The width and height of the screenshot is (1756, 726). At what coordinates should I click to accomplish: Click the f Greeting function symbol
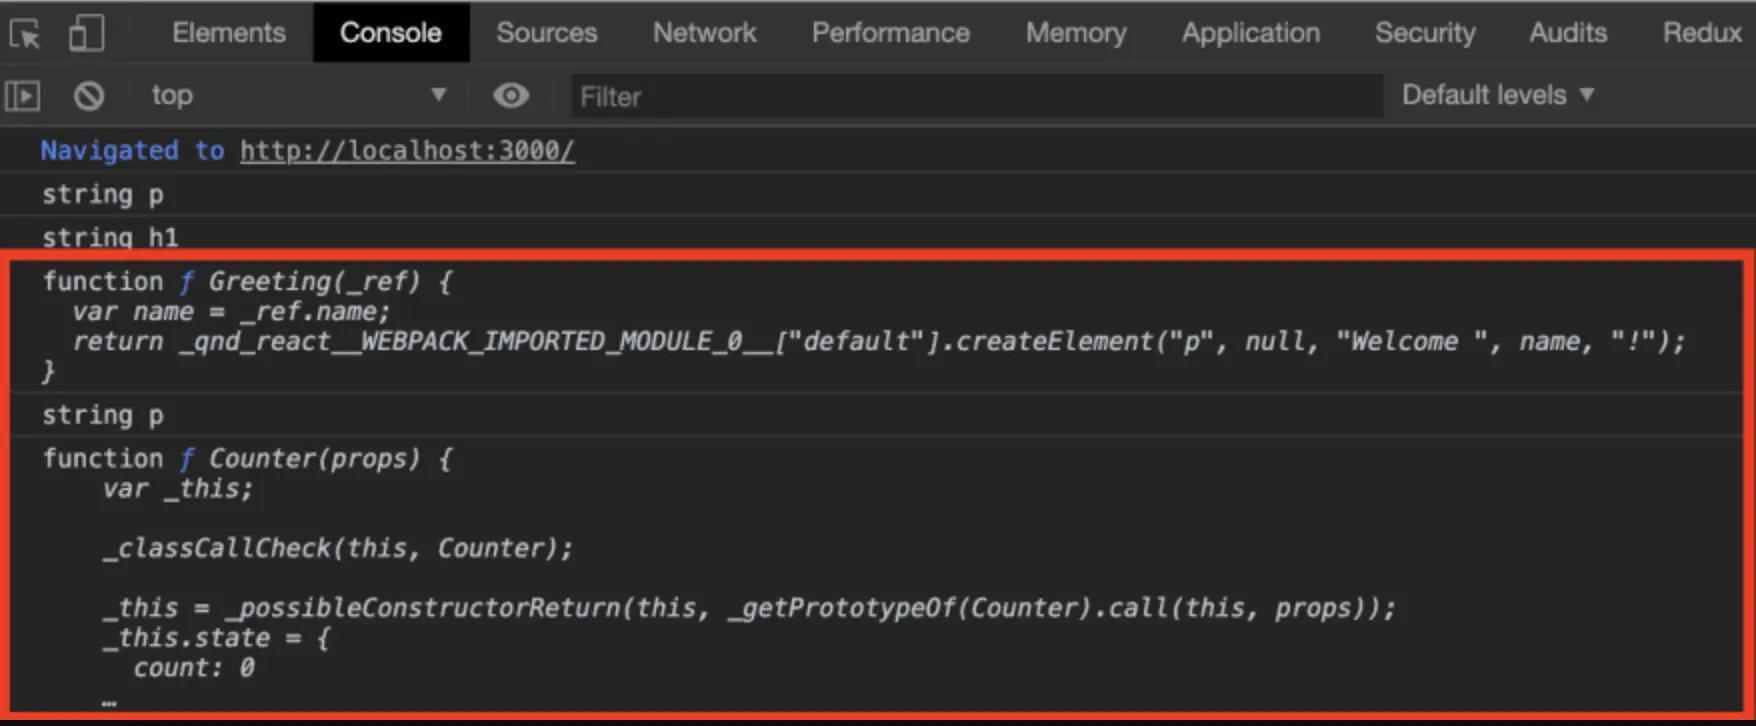(186, 282)
